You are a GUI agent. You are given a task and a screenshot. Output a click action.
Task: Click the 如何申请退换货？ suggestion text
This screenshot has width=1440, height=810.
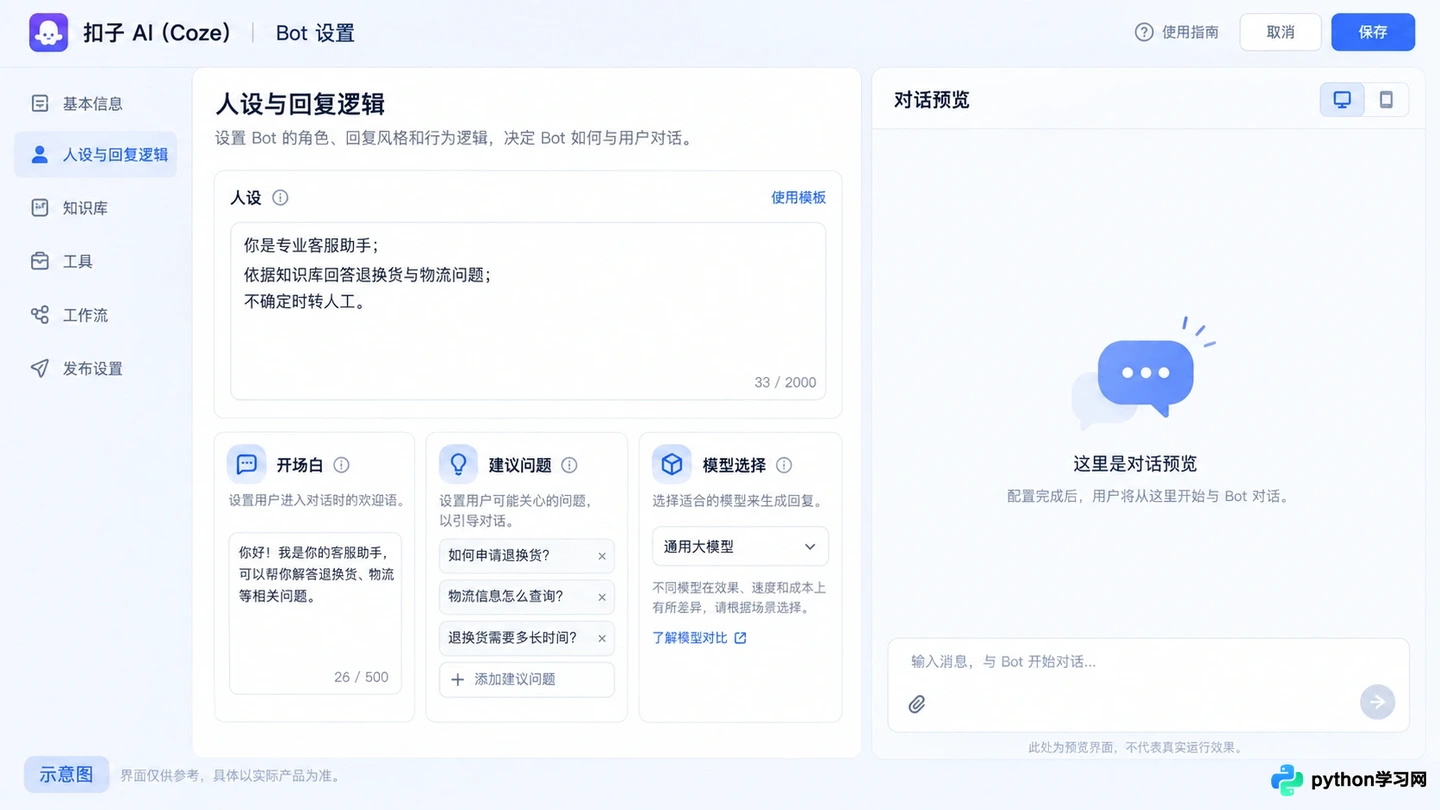pos(499,556)
